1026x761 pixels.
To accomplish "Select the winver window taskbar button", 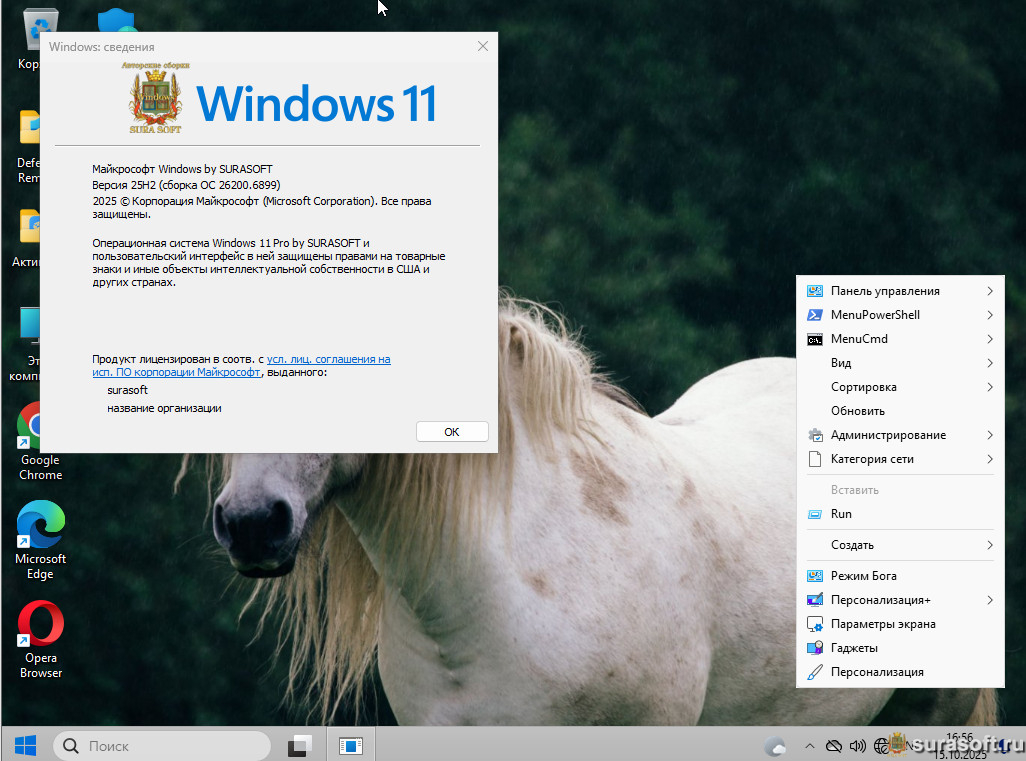I will click(351, 745).
